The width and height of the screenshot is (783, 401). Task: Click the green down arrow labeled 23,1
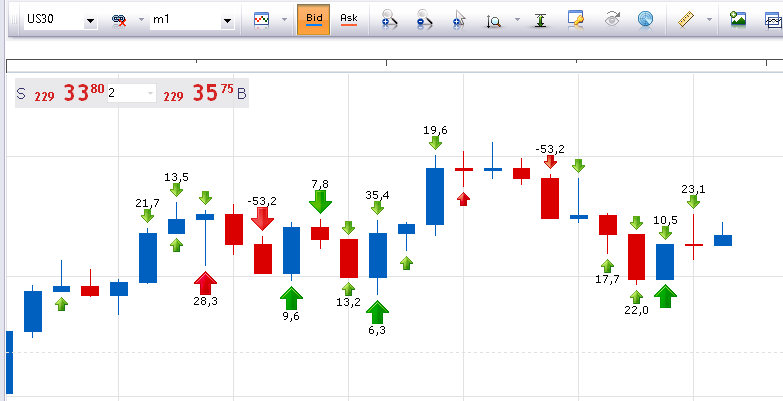coord(693,202)
